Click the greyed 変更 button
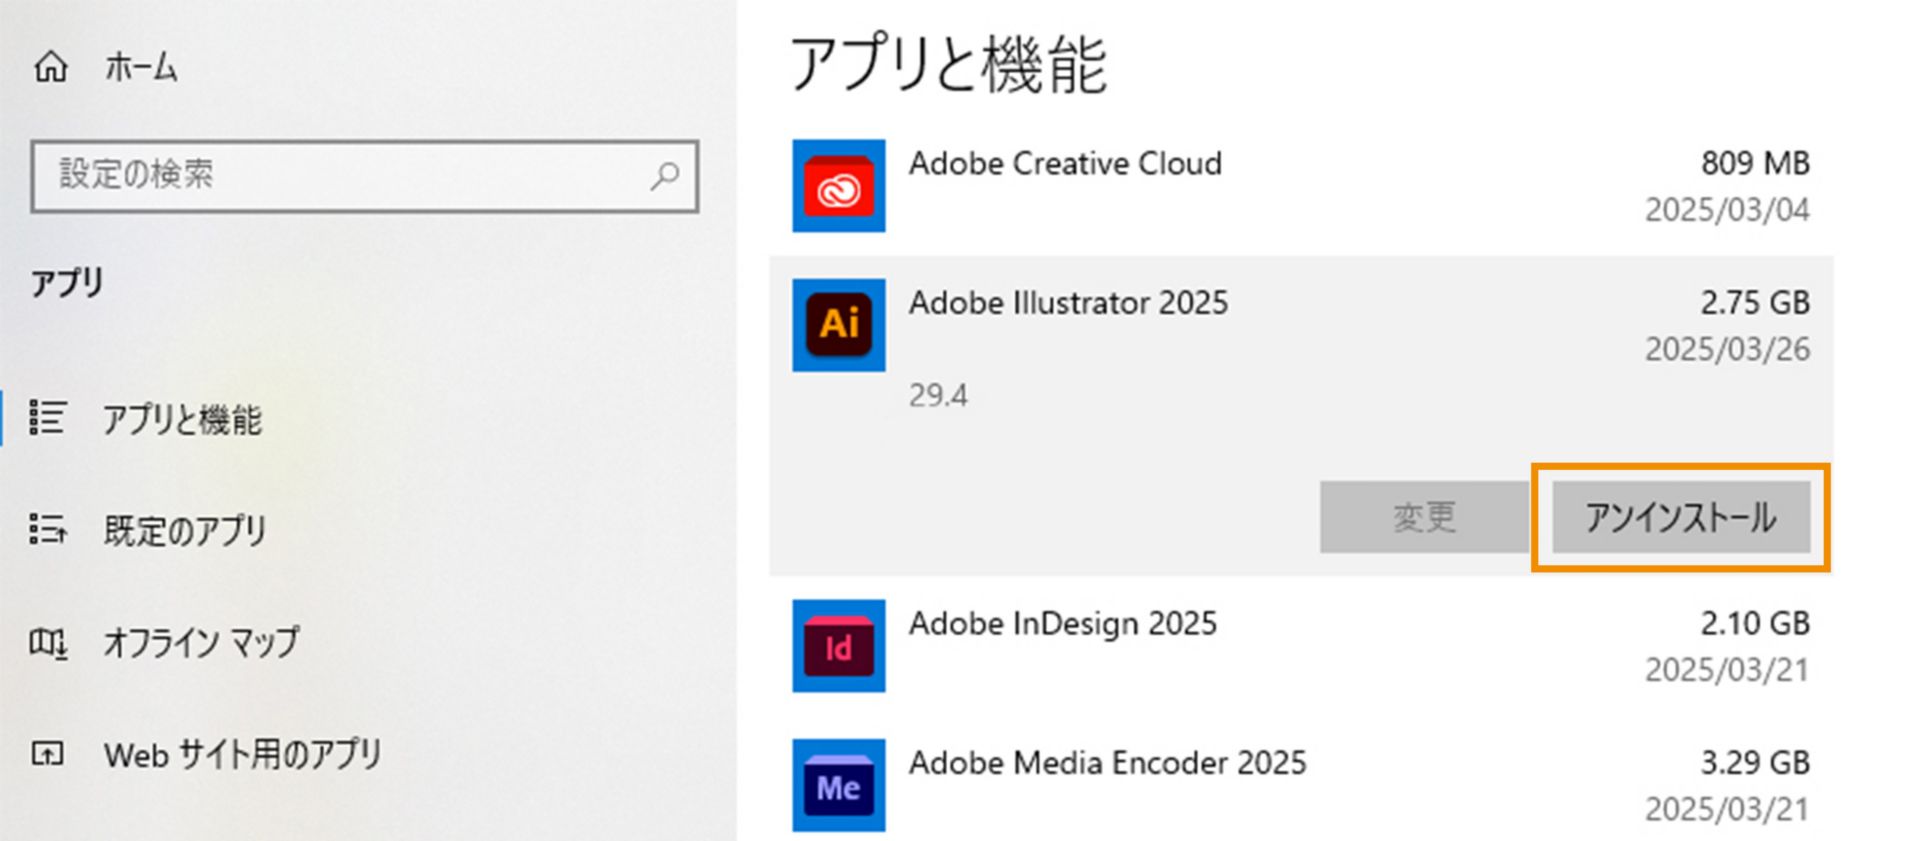The width and height of the screenshot is (1920, 841). (x=1424, y=517)
